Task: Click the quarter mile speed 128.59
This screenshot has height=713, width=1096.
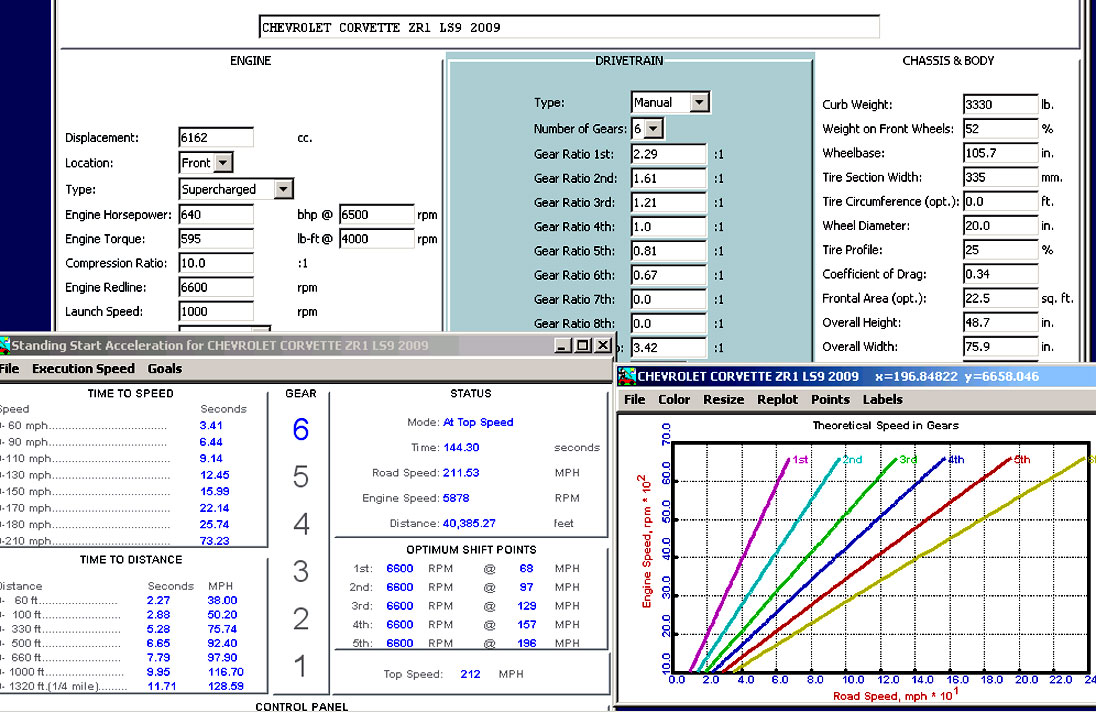Action: (x=226, y=686)
